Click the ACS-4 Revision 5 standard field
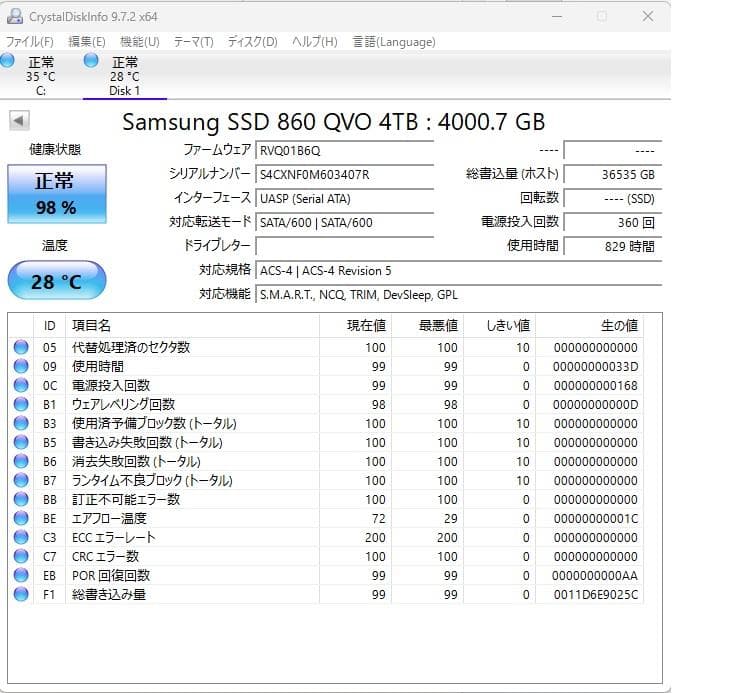This screenshot has height=693, width=737. (x=459, y=270)
